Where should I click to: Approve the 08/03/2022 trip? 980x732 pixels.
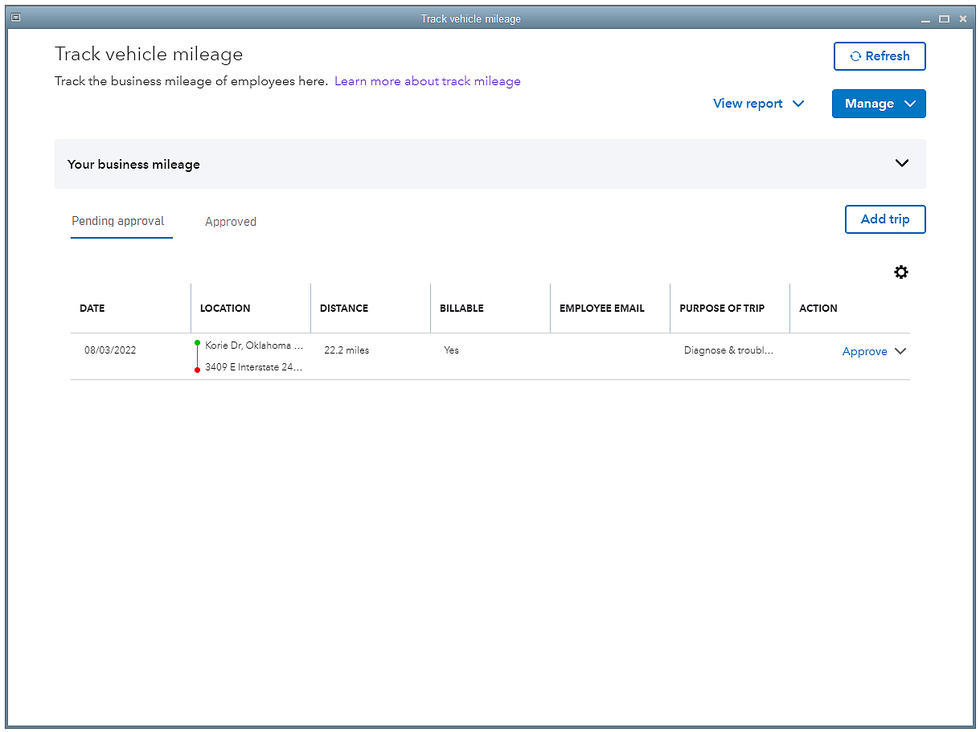[864, 352]
